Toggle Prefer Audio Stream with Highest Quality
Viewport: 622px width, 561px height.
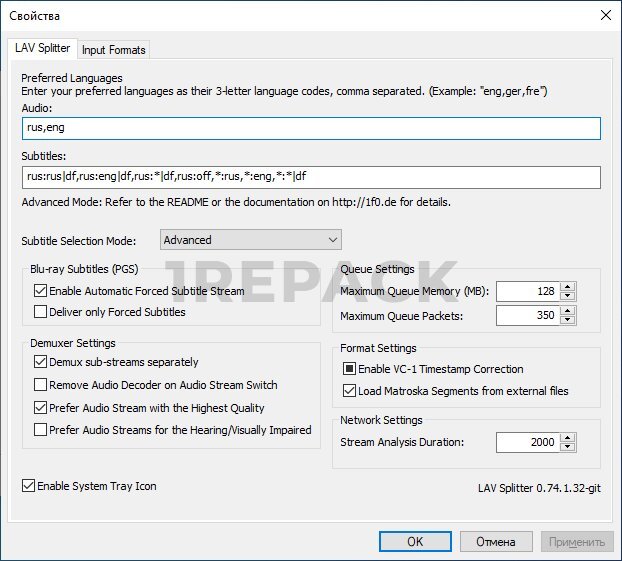40,408
